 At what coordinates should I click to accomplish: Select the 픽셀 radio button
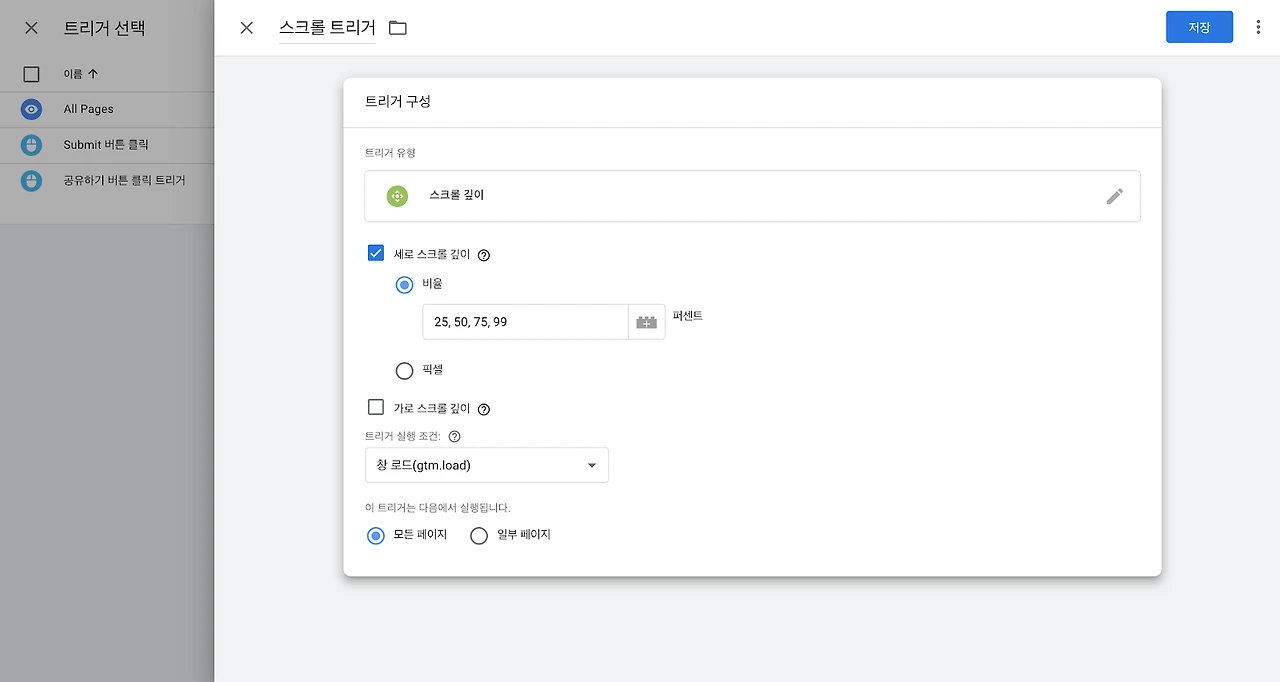(x=404, y=371)
